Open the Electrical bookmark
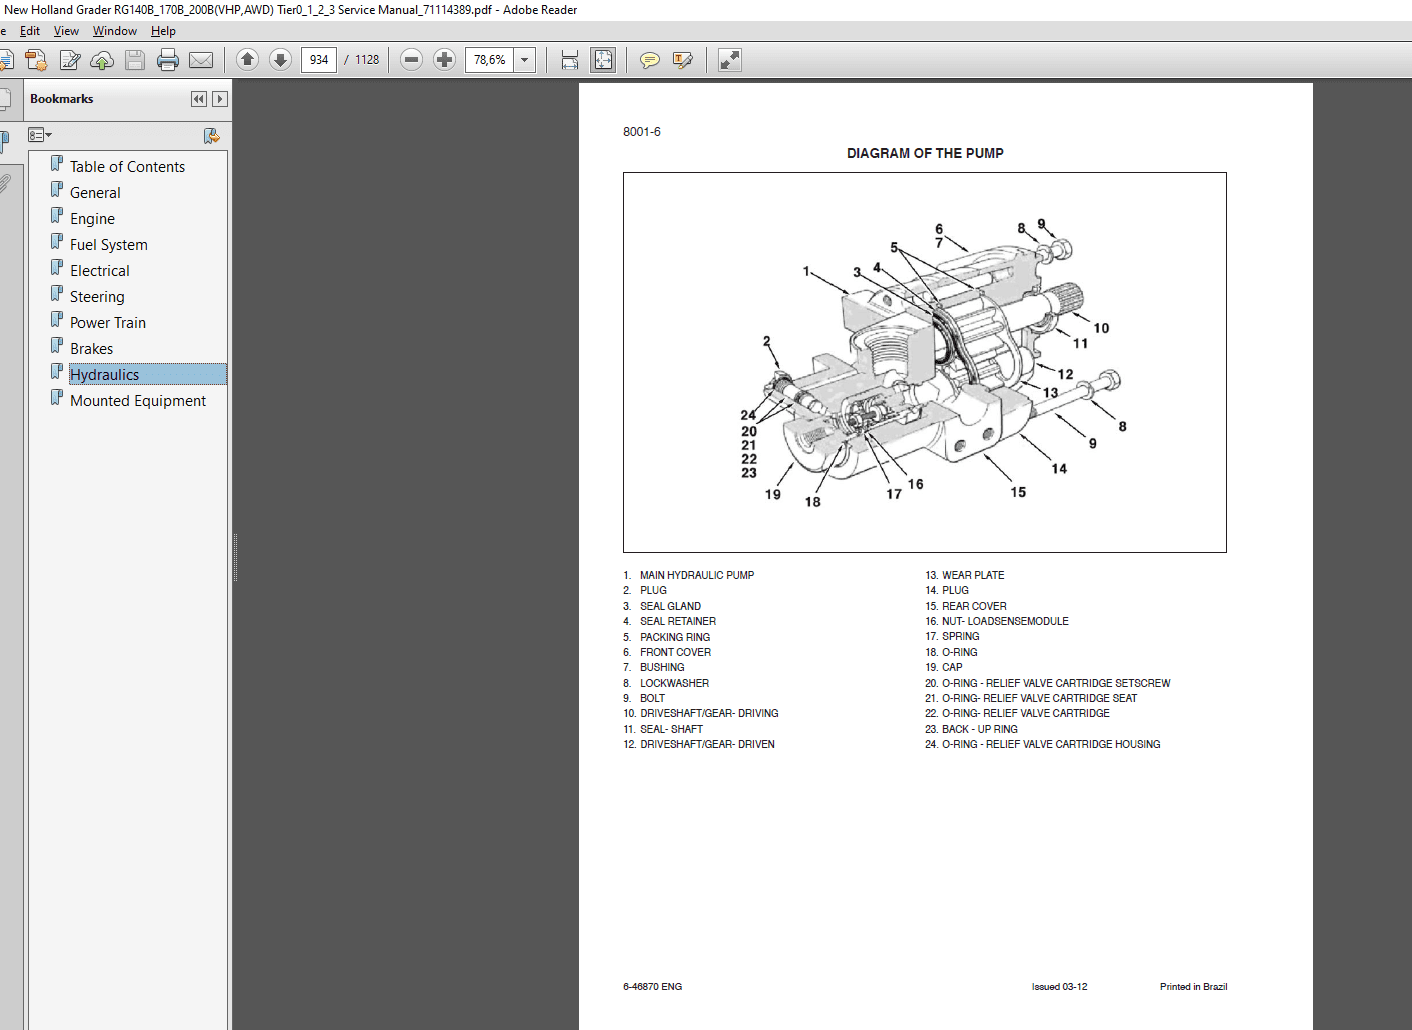The image size is (1412, 1030). (x=100, y=271)
